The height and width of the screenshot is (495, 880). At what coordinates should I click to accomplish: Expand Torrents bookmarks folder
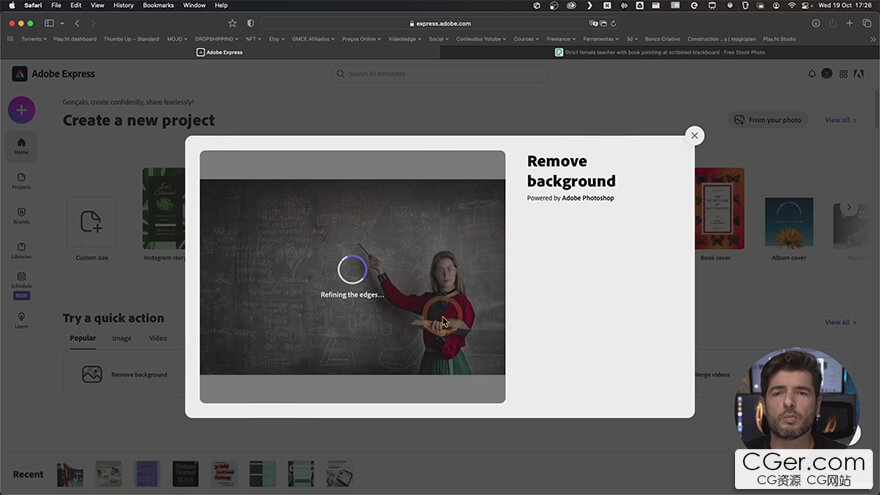pos(34,39)
